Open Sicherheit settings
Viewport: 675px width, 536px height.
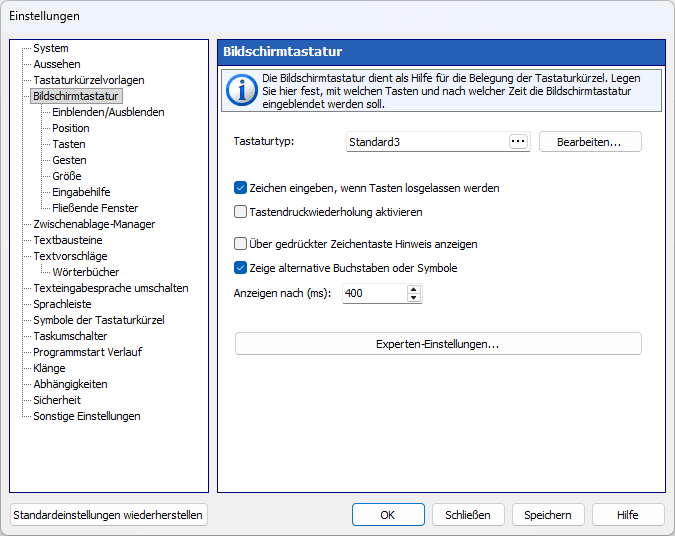coord(57,400)
